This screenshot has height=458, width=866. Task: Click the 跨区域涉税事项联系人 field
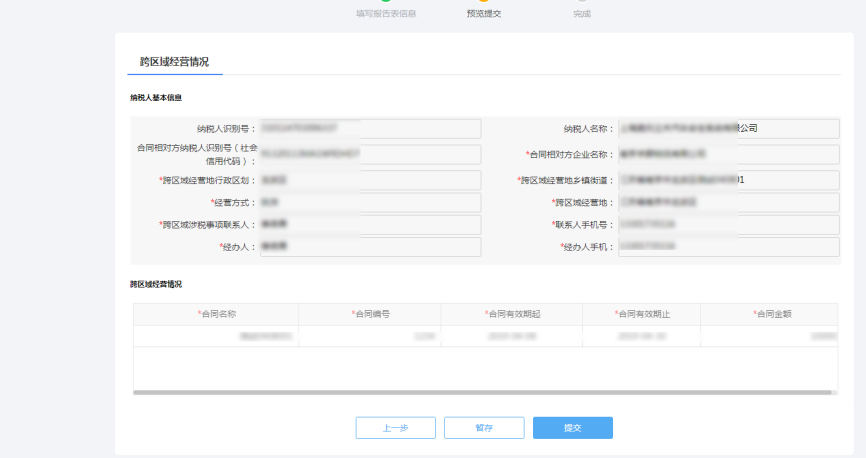[370, 225]
